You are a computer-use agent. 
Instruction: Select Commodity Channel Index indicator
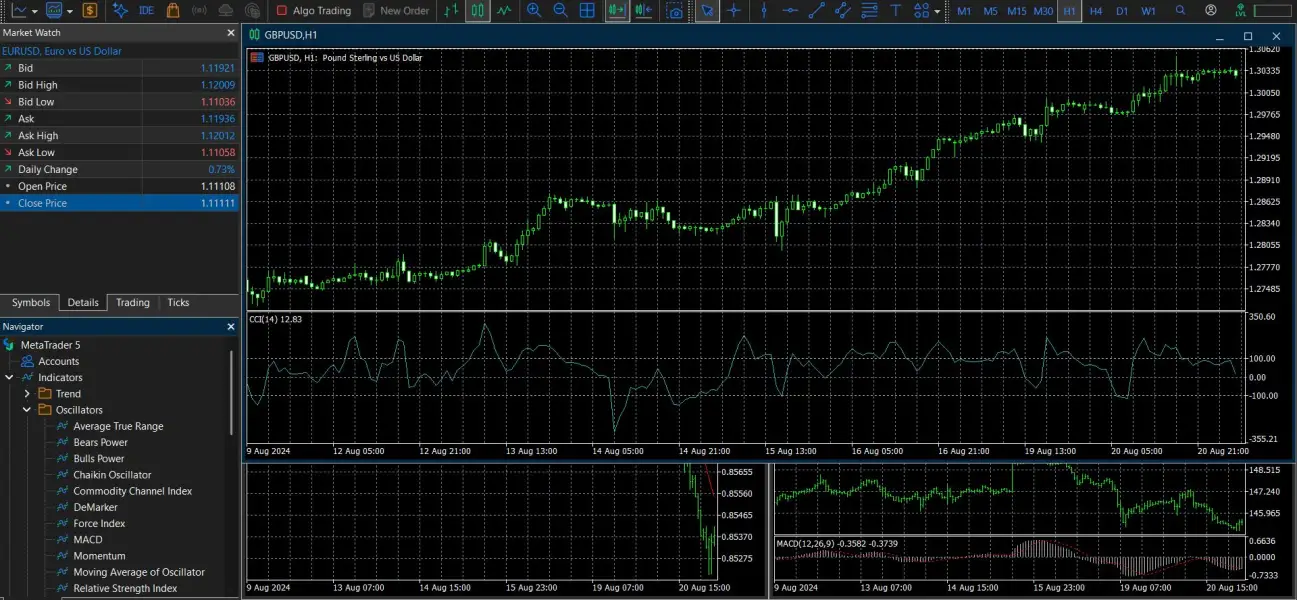point(132,491)
